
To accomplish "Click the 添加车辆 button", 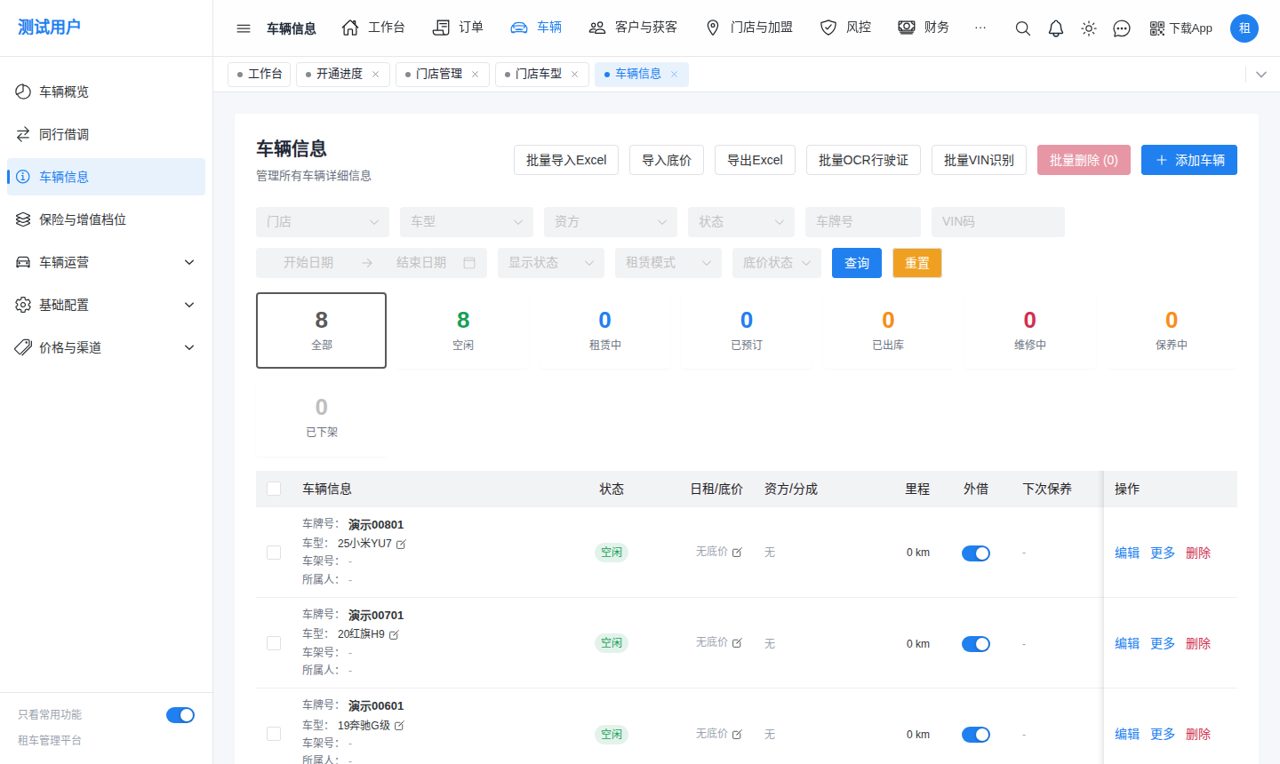I will tap(1189, 160).
